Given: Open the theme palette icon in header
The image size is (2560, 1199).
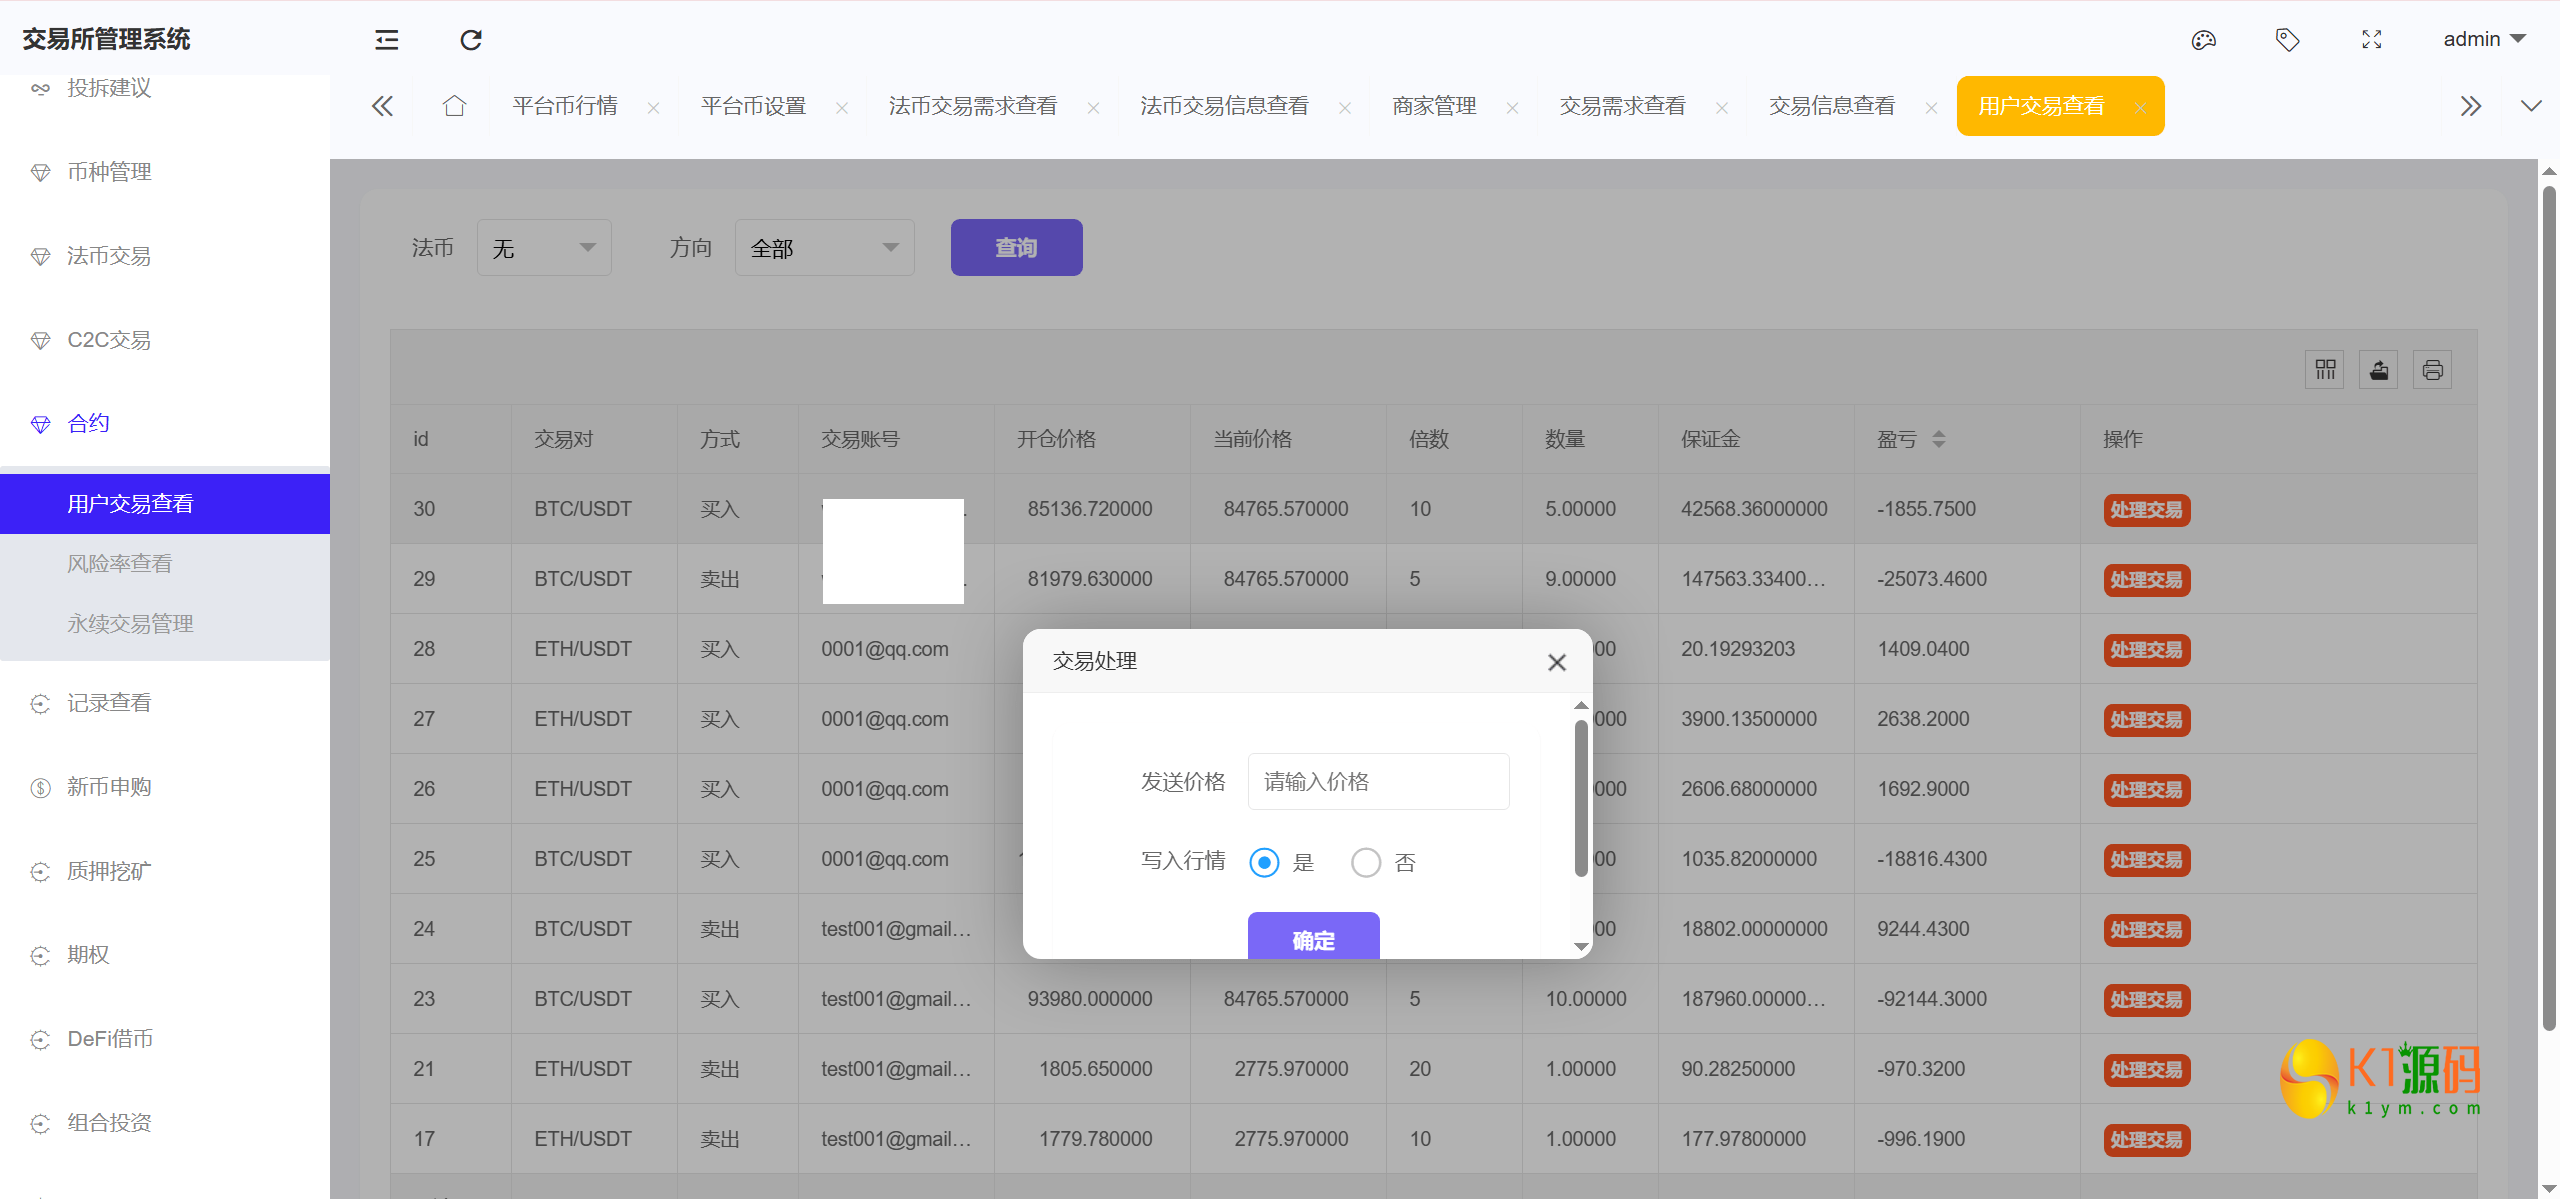Looking at the screenshot, I should point(2204,39).
